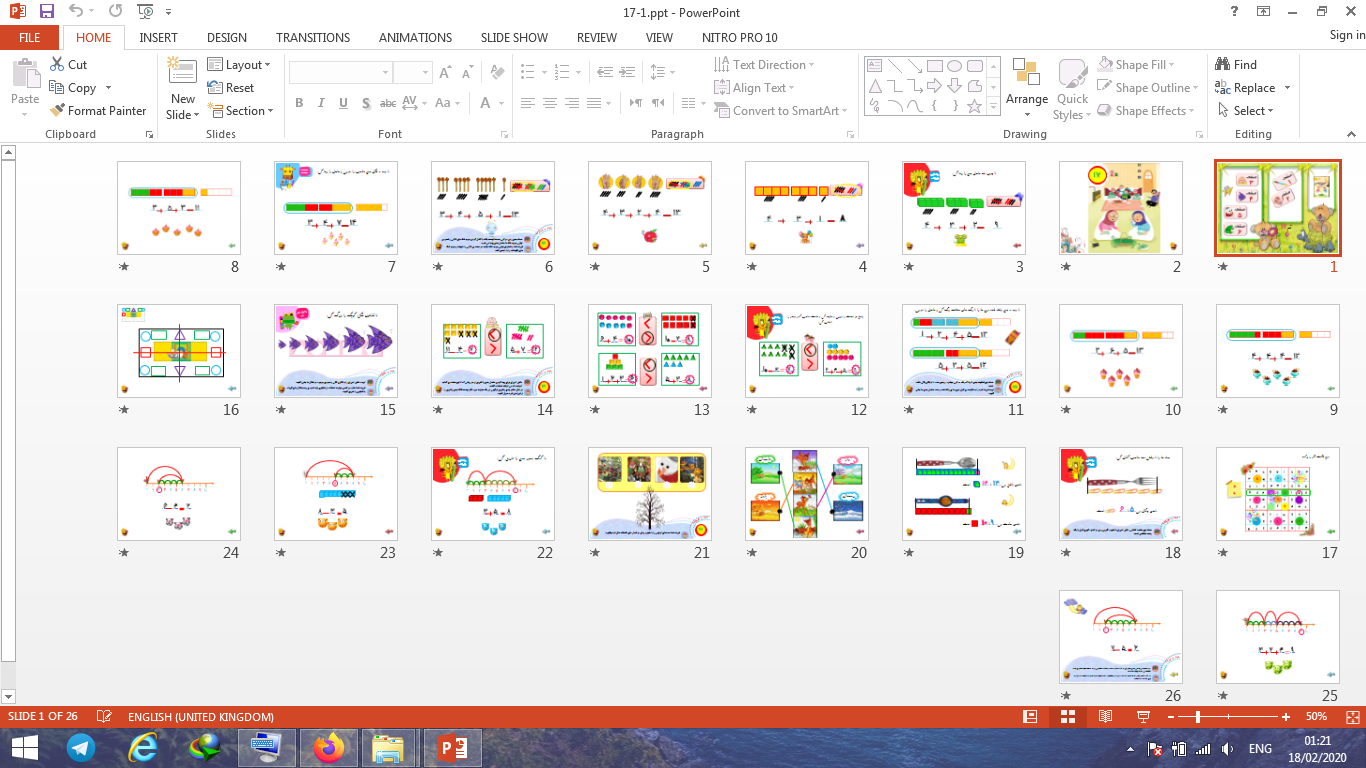
Task: Toggle Italic text formatting
Action: (x=321, y=103)
